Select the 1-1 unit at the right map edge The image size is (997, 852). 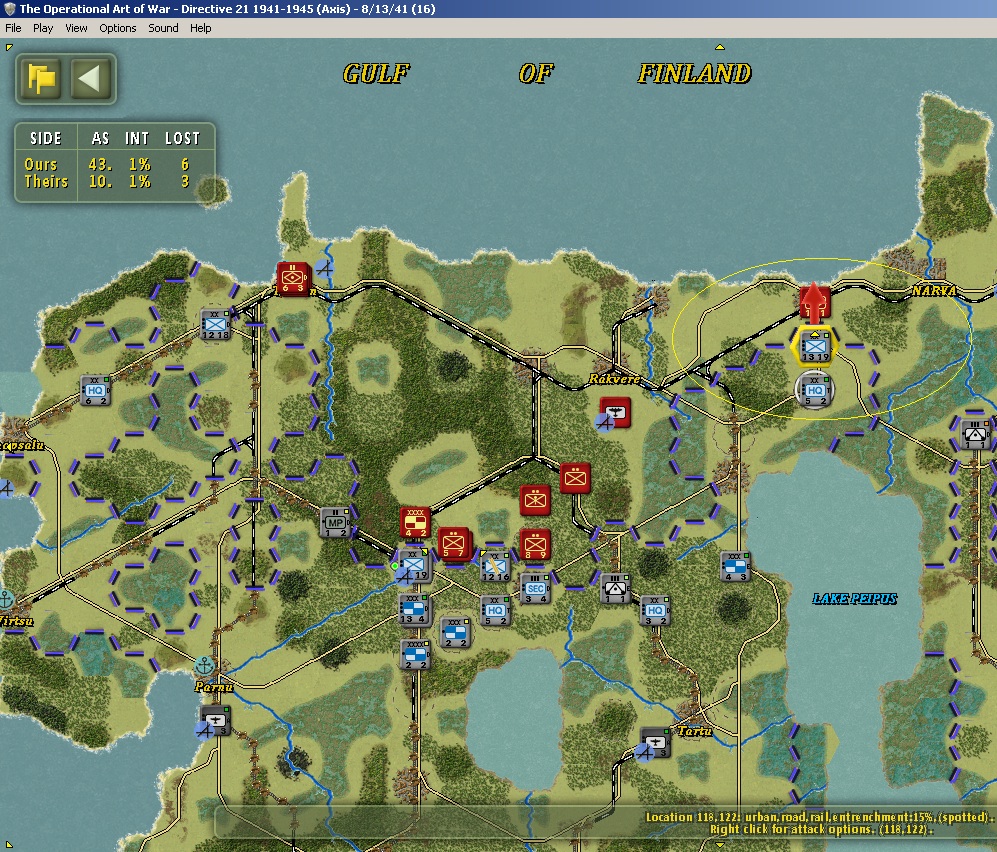coord(975,434)
